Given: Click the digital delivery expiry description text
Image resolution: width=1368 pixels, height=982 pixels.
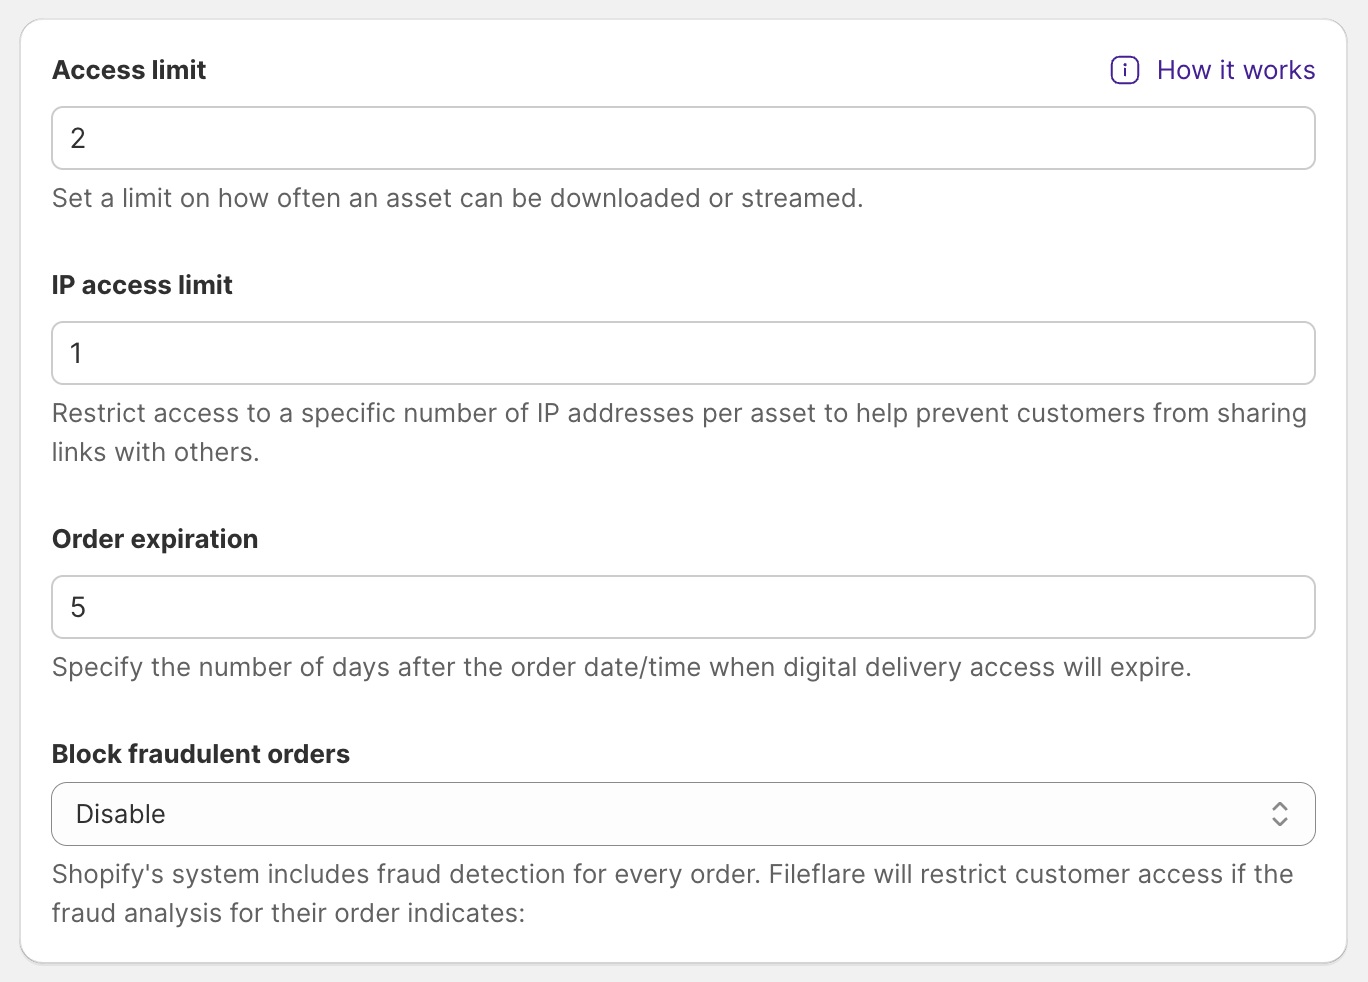Looking at the screenshot, I should (x=621, y=667).
